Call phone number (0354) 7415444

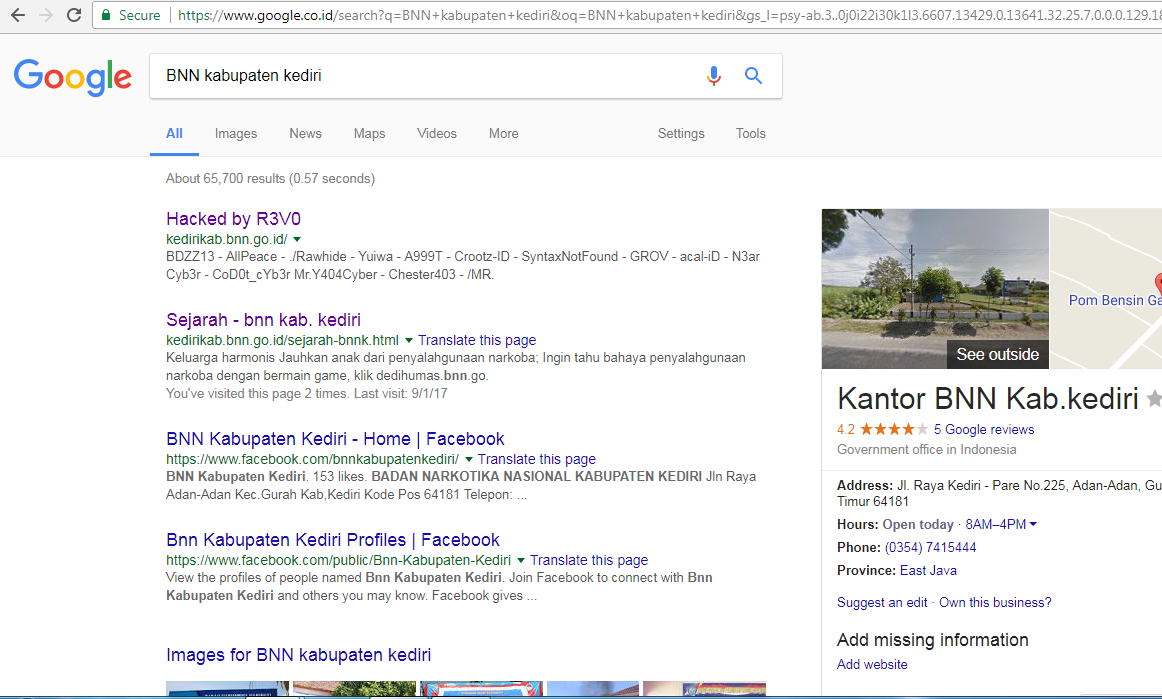[x=930, y=547]
